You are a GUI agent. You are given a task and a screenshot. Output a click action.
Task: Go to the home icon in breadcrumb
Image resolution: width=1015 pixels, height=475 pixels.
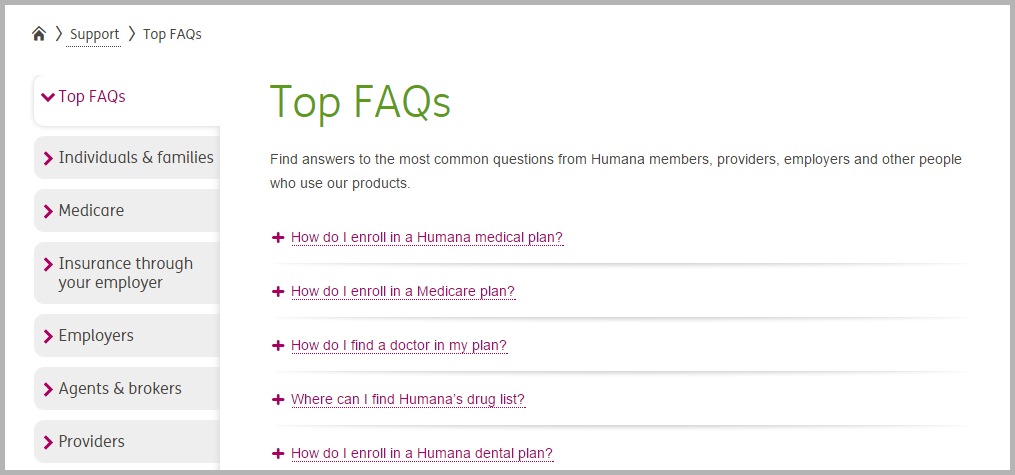(x=39, y=34)
